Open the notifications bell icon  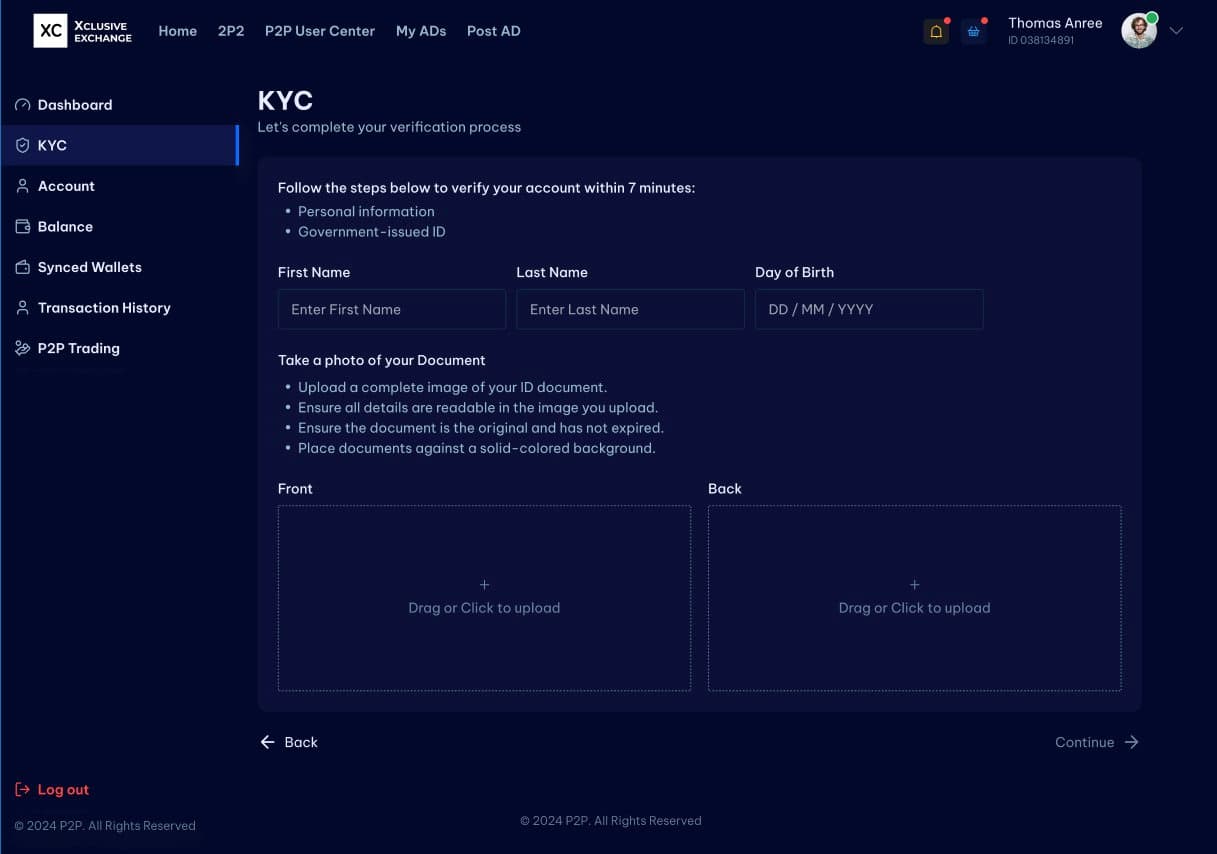coord(935,31)
